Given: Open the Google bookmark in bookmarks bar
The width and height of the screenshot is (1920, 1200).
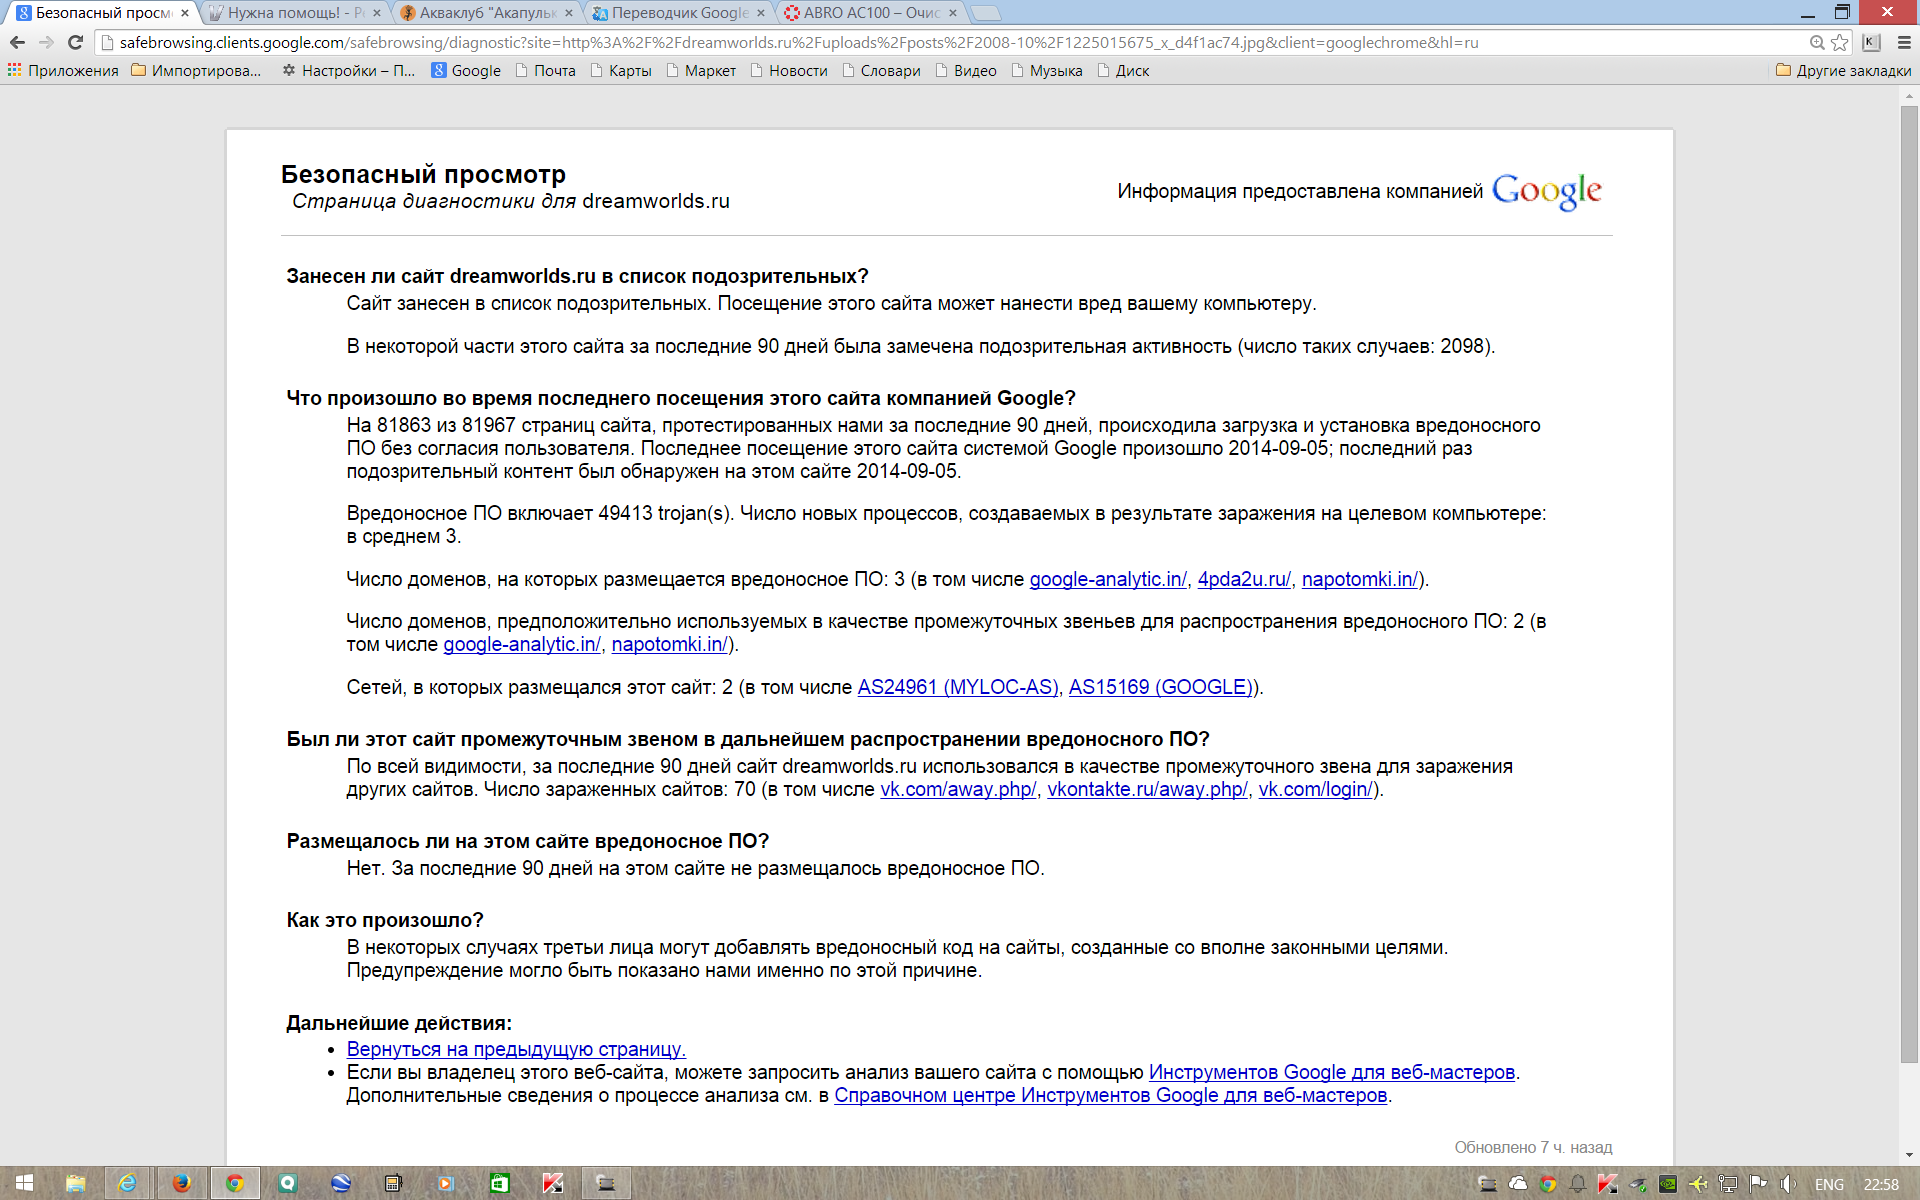Looking at the screenshot, I should (466, 70).
